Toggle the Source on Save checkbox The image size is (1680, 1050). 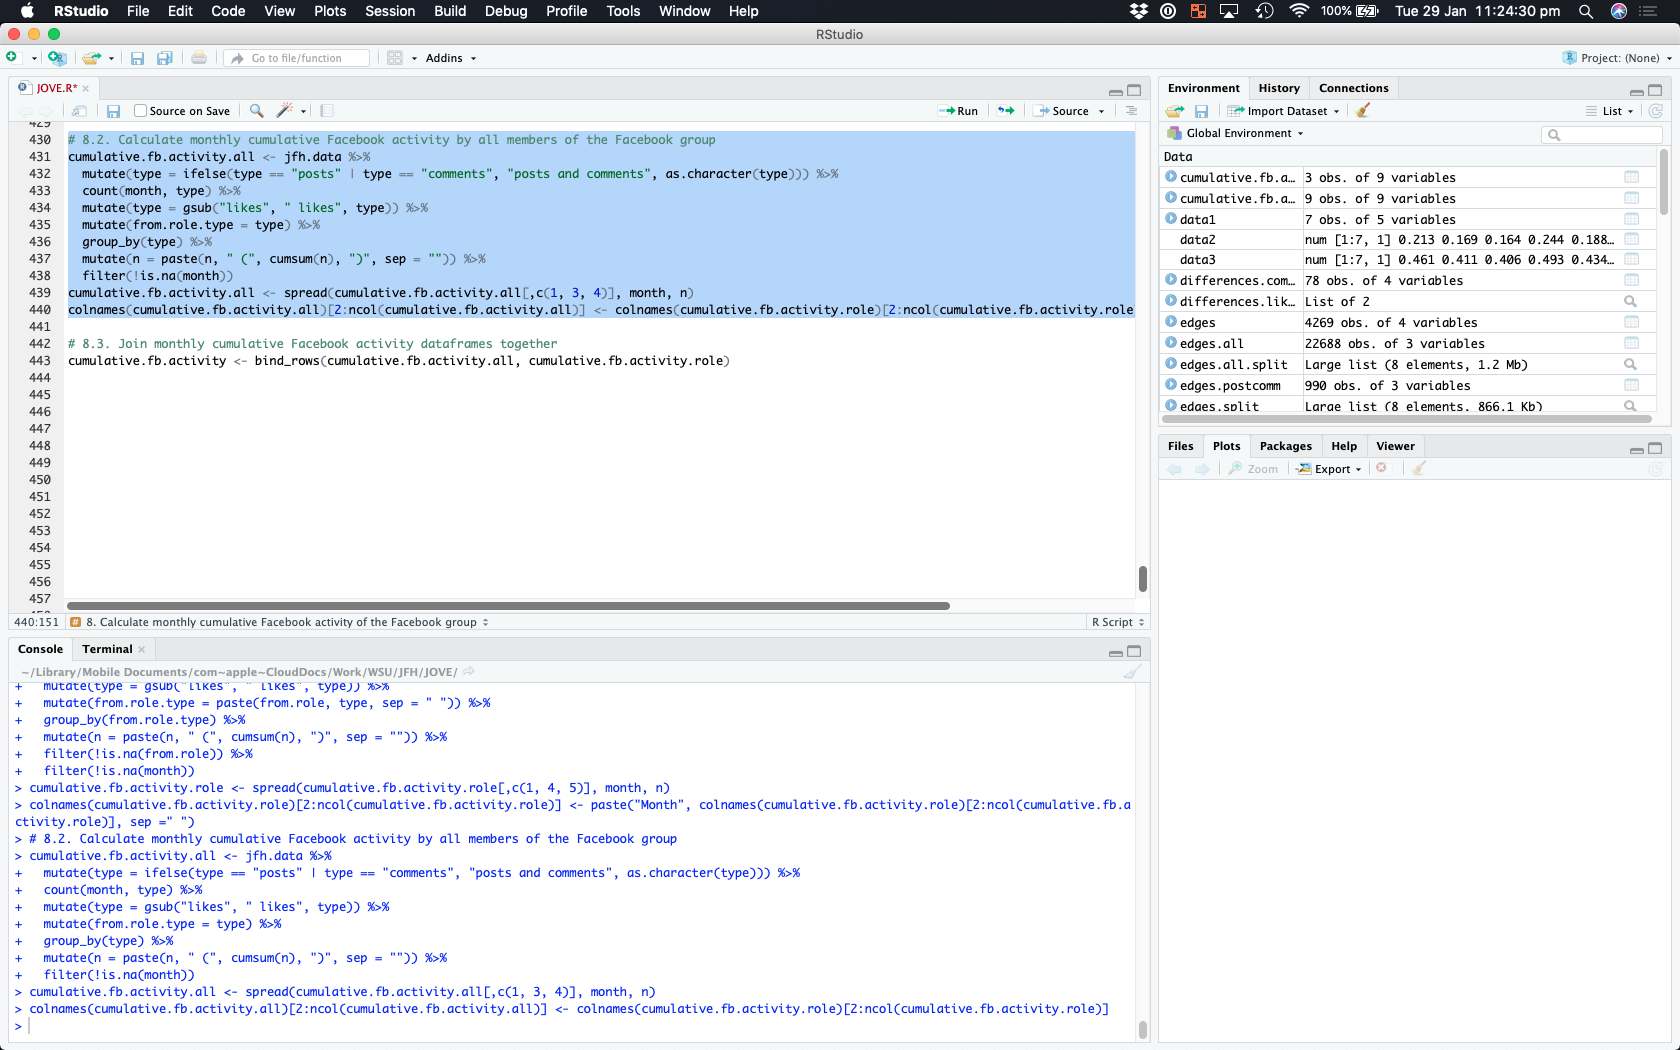click(141, 111)
